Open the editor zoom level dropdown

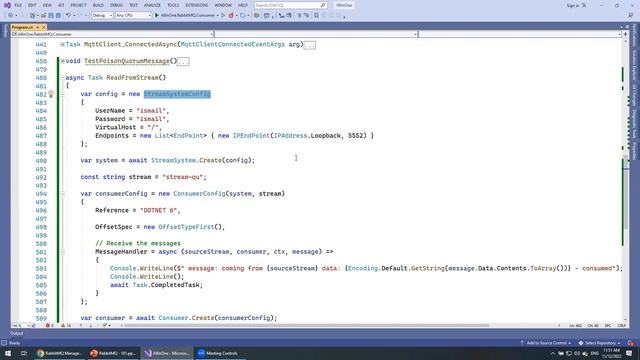21,326
